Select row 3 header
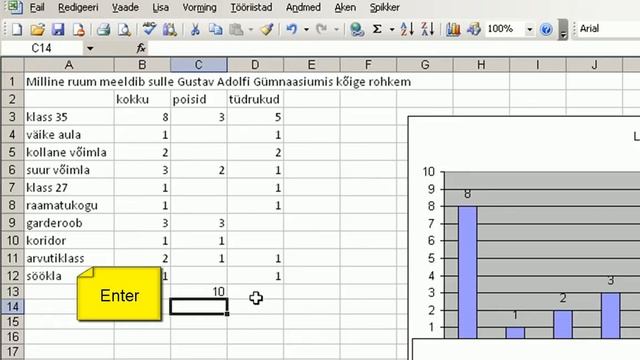640x360 pixels. coord(12,117)
